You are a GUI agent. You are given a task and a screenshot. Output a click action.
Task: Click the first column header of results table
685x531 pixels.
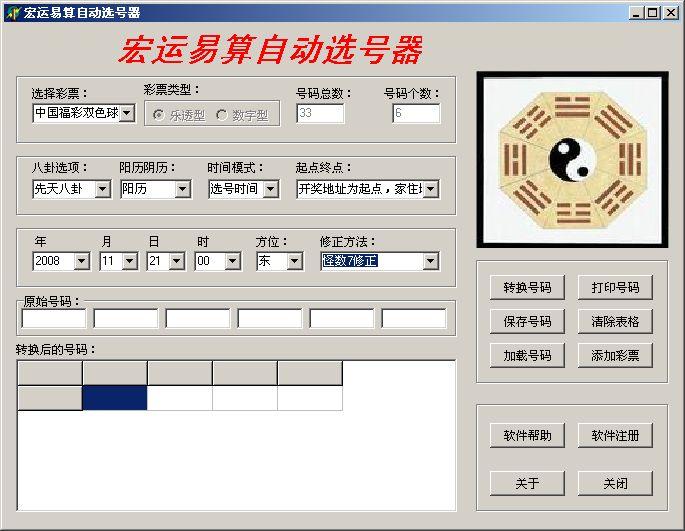tap(50, 373)
